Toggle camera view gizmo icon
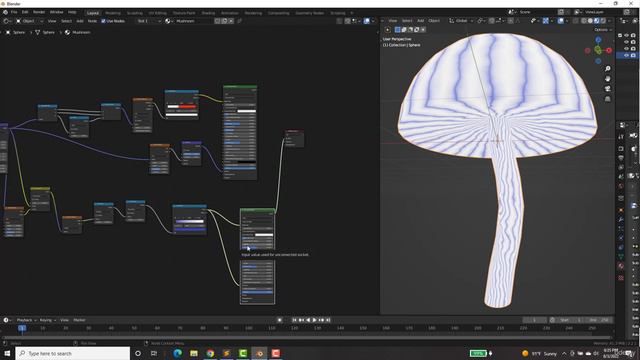This screenshot has width=640, height=360. pyautogui.click(x=608, y=89)
